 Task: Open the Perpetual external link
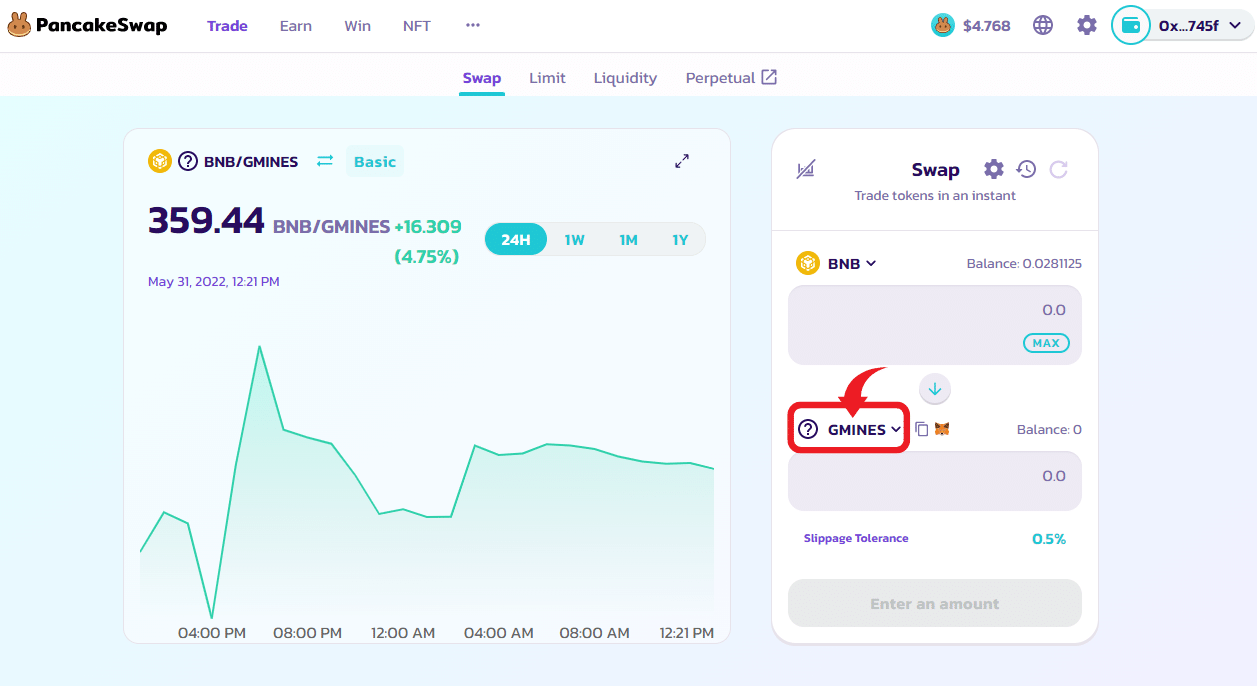[x=731, y=78]
